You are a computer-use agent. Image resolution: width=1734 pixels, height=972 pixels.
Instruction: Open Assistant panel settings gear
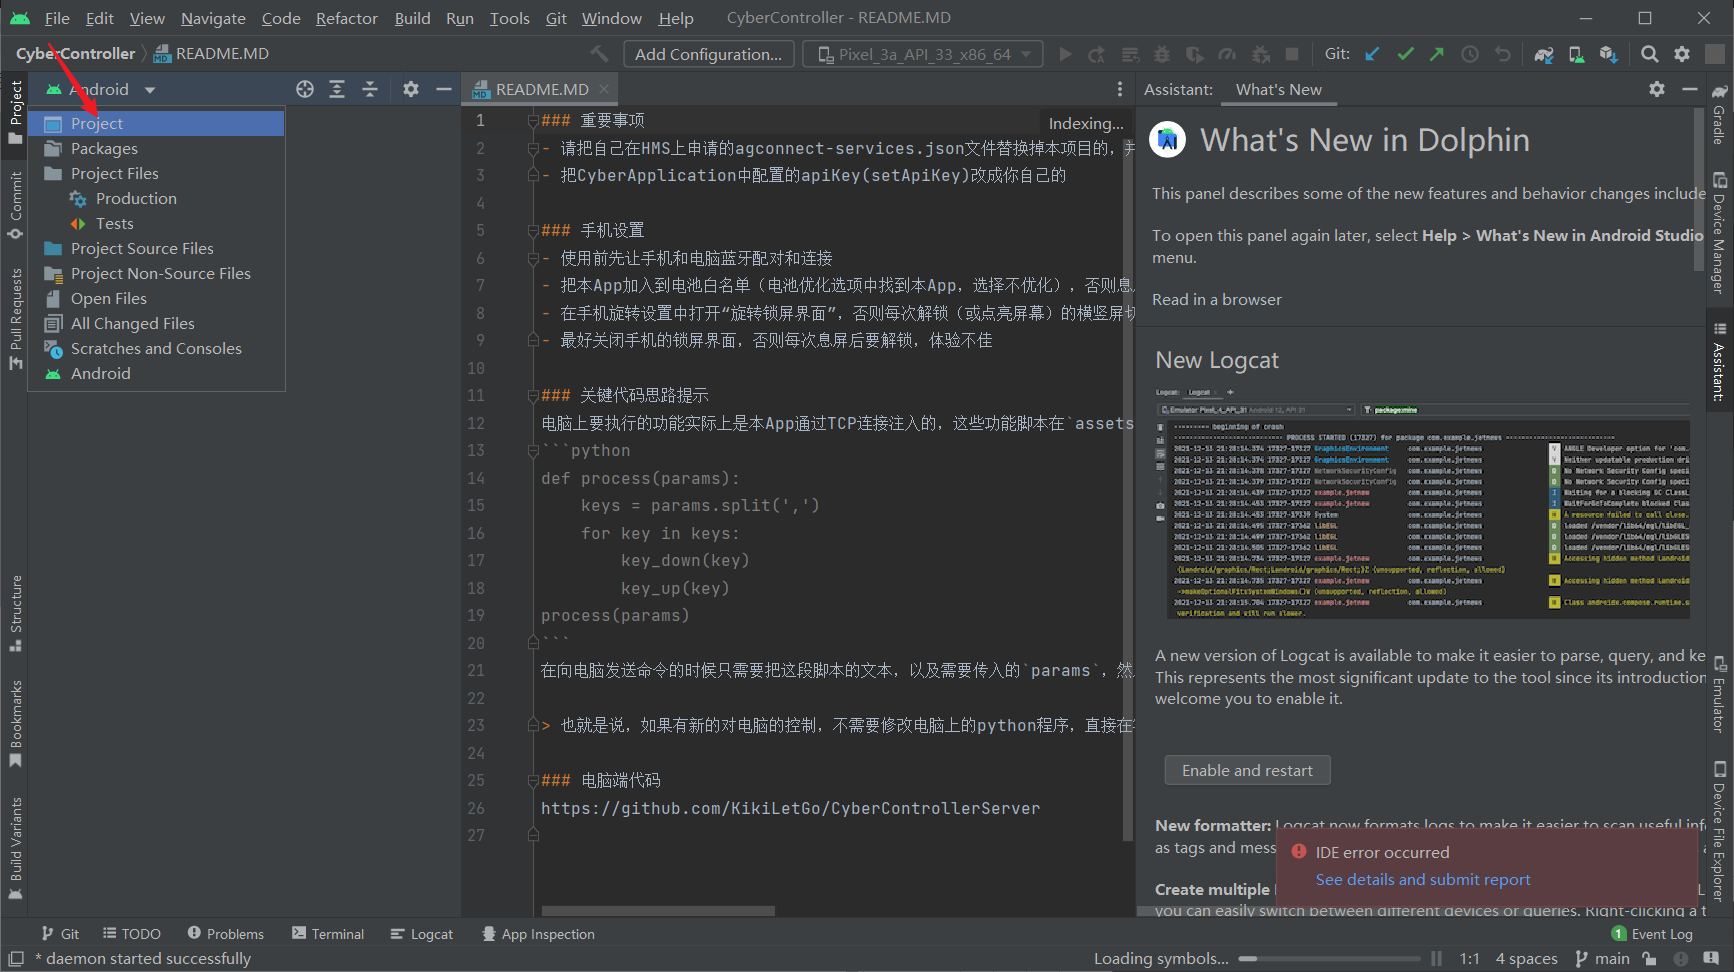pyautogui.click(x=1657, y=89)
